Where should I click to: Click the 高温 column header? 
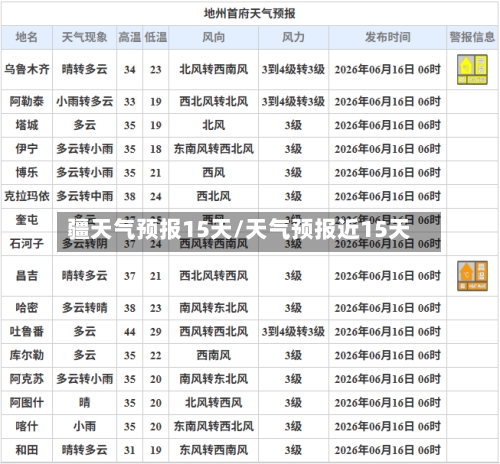(130, 37)
